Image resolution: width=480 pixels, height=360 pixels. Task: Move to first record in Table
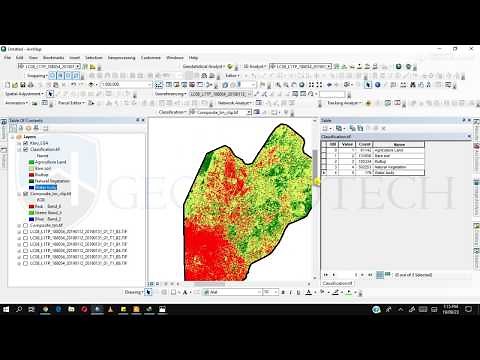pyautogui.click(x=326, y=275)
